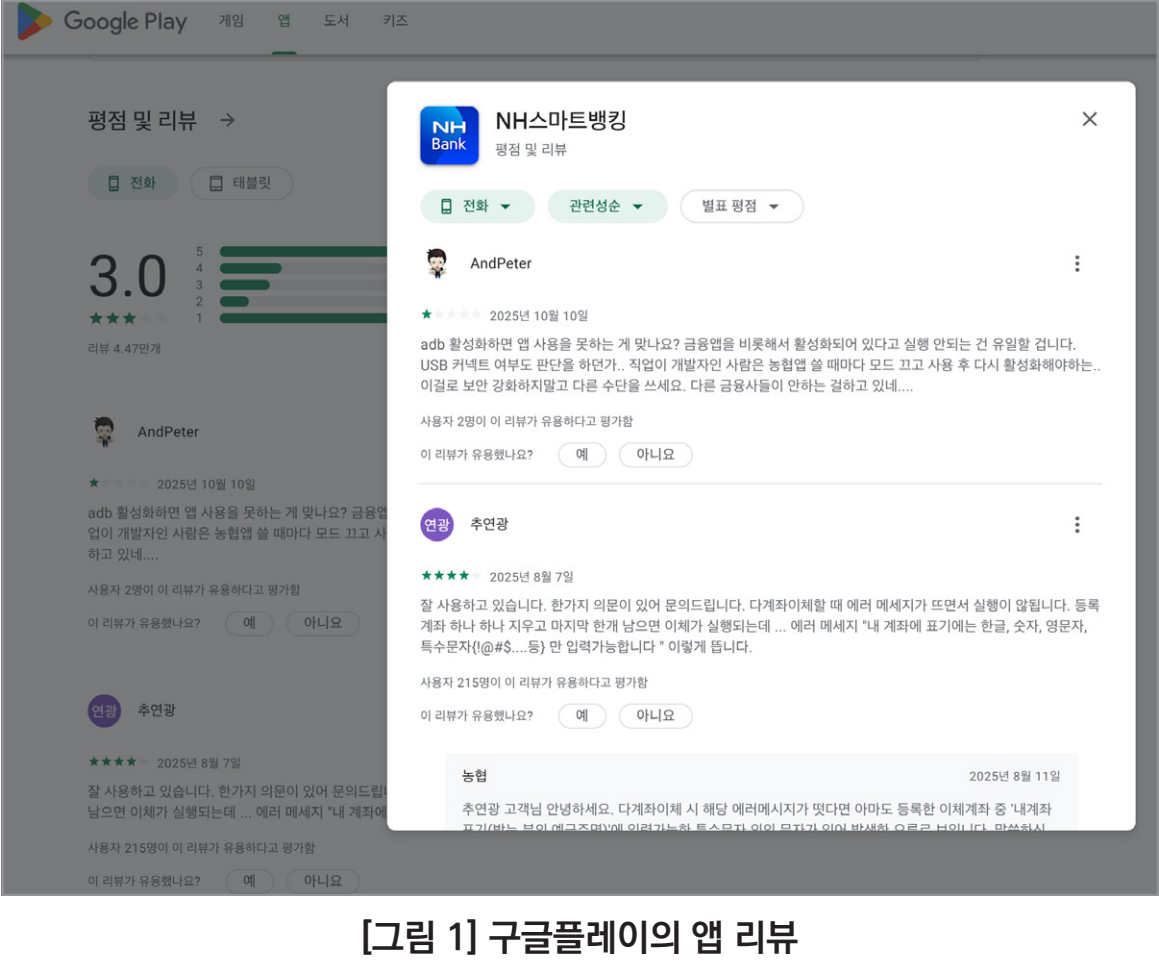Click AndPeter's one-star rating in dialog

tap(450, 315)
